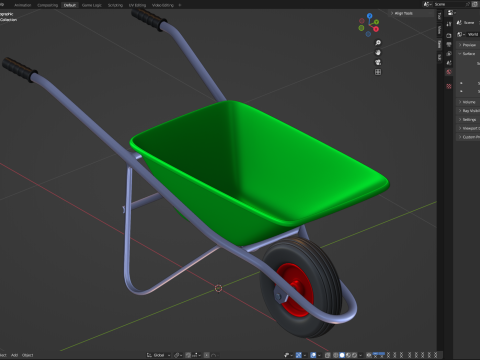Click the blue Z axis gizmo ball
This screenshot has width=480, height=360.
(x=369, y=16)
